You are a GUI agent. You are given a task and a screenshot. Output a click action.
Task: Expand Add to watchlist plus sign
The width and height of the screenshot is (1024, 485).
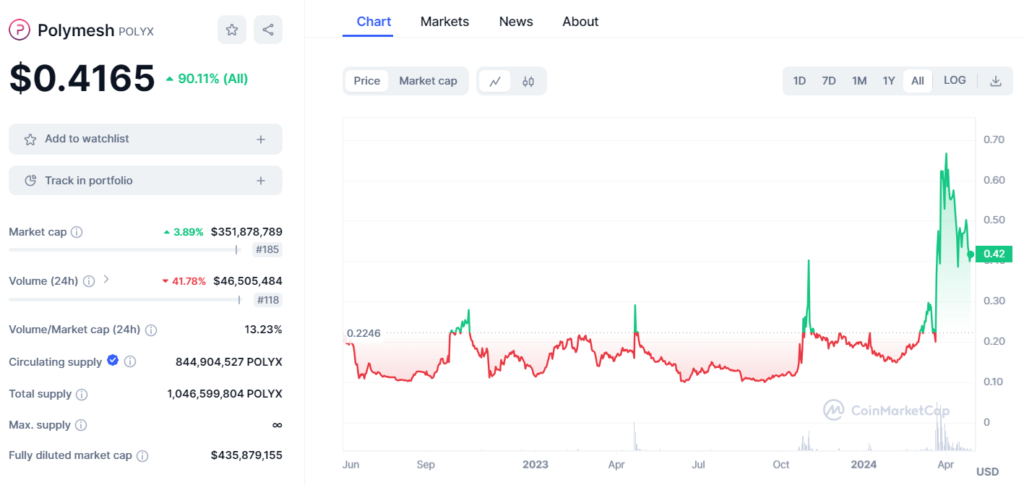pos(261,140)
